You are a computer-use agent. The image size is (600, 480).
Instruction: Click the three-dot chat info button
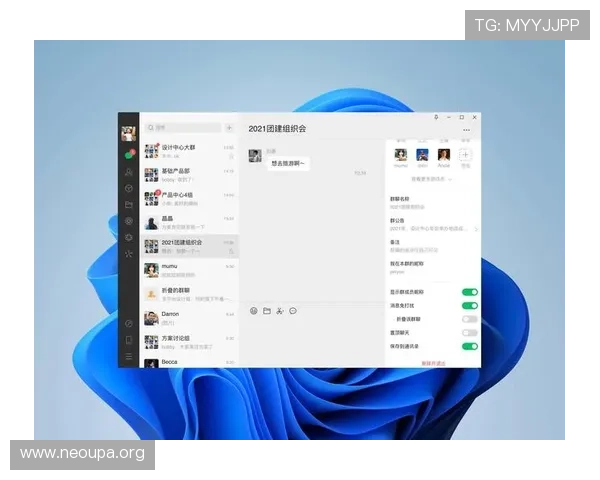click(x=466, y=130)
